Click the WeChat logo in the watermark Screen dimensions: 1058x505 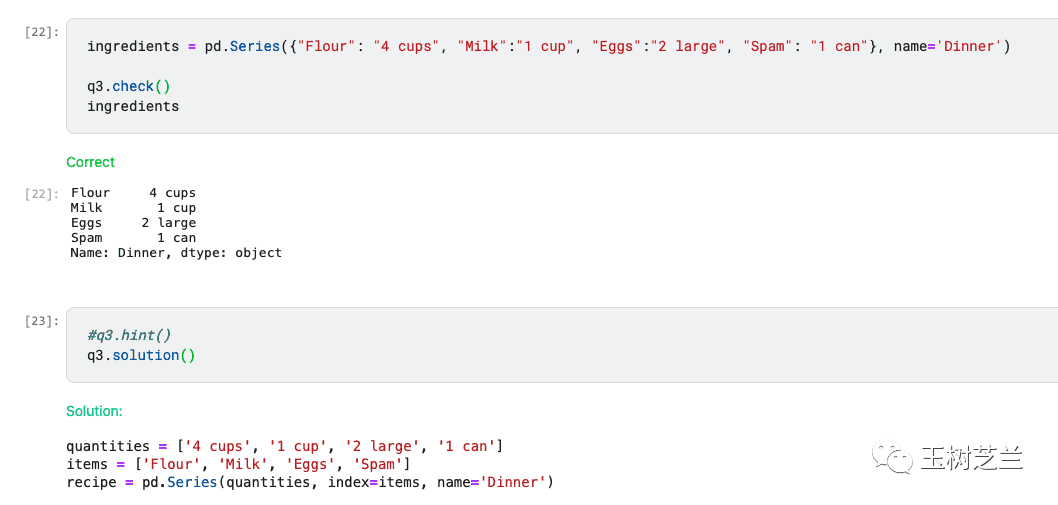click(x=893, y=458)
